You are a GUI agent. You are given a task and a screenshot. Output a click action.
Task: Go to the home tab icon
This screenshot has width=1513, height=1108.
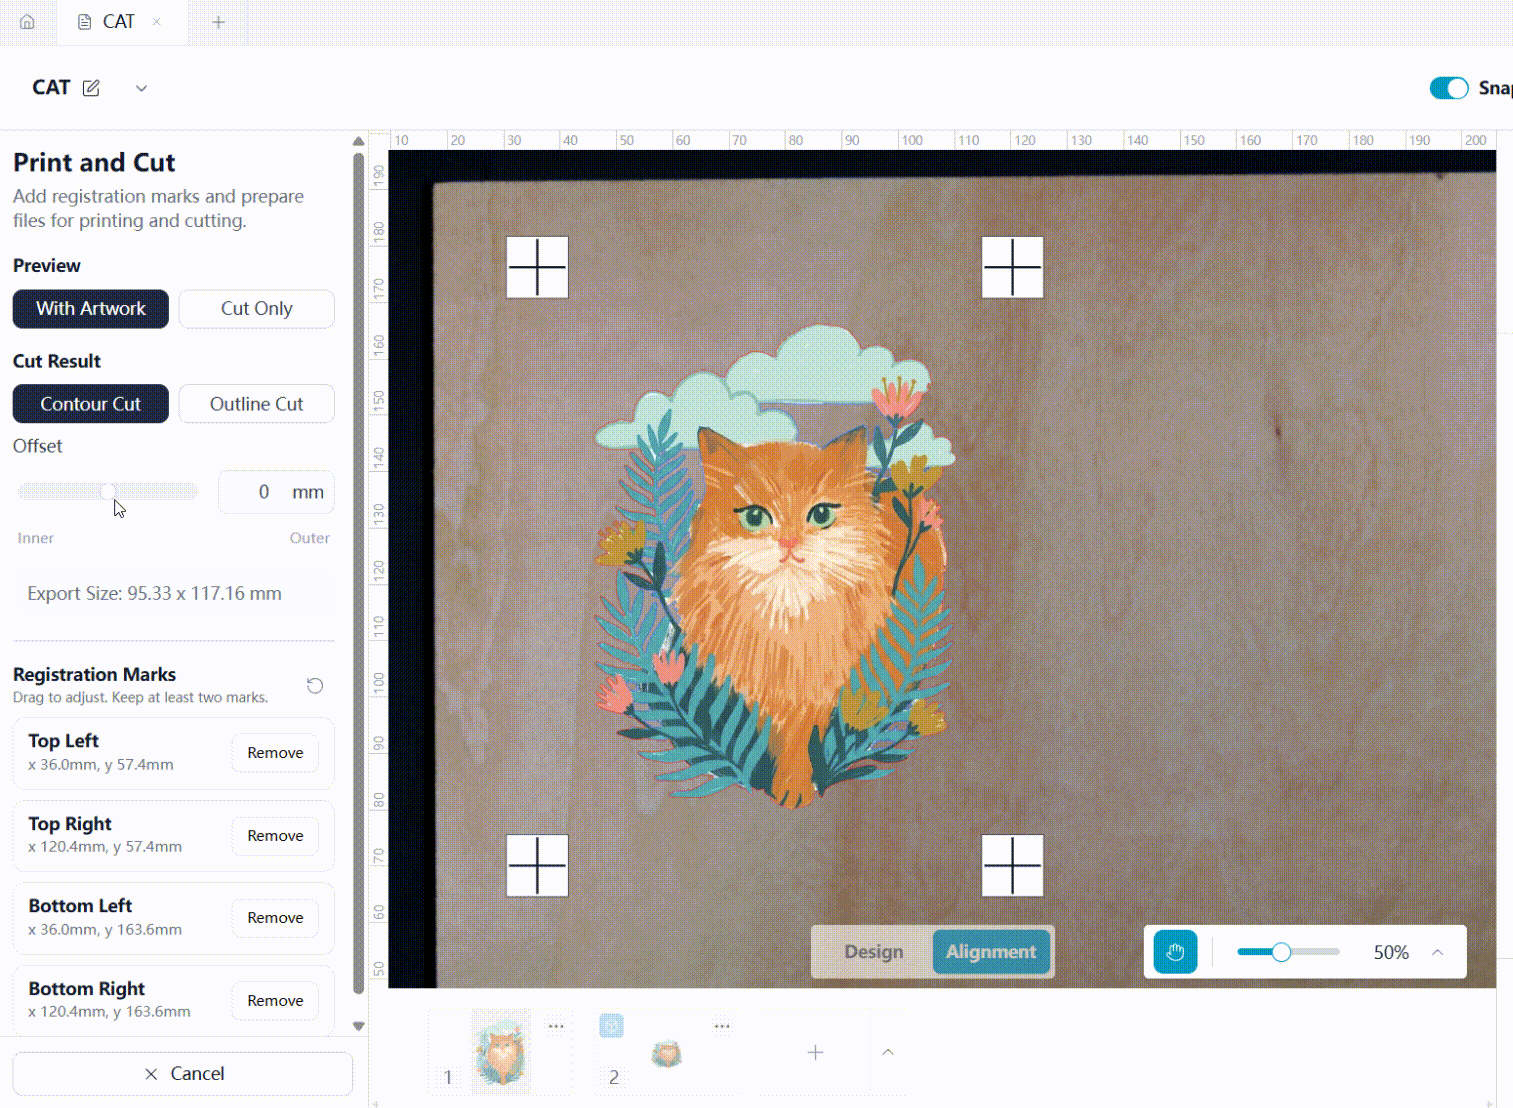point(27,22)
